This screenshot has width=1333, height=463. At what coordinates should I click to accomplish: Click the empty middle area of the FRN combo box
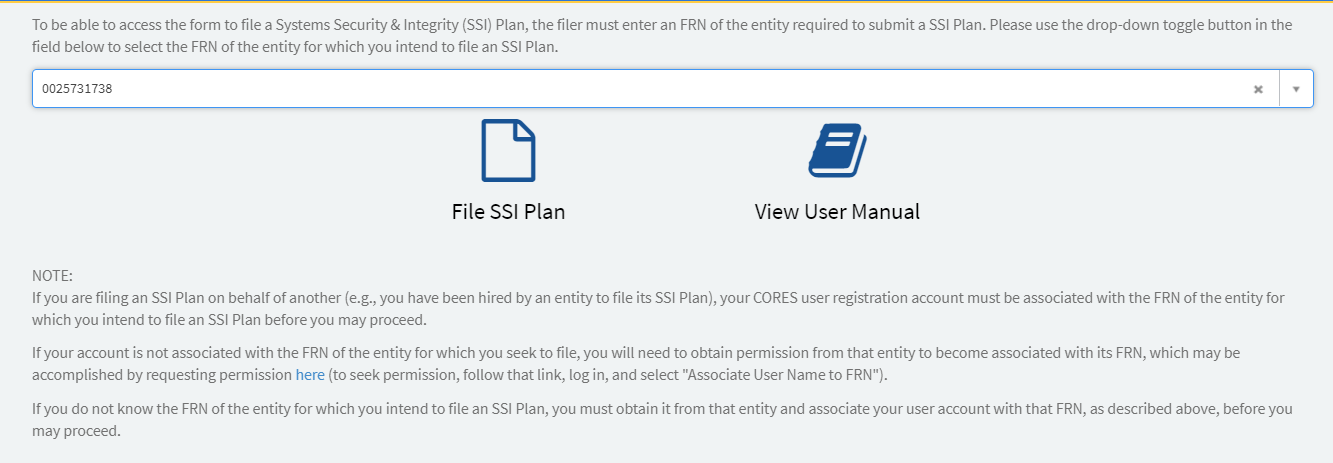(650, 89)
